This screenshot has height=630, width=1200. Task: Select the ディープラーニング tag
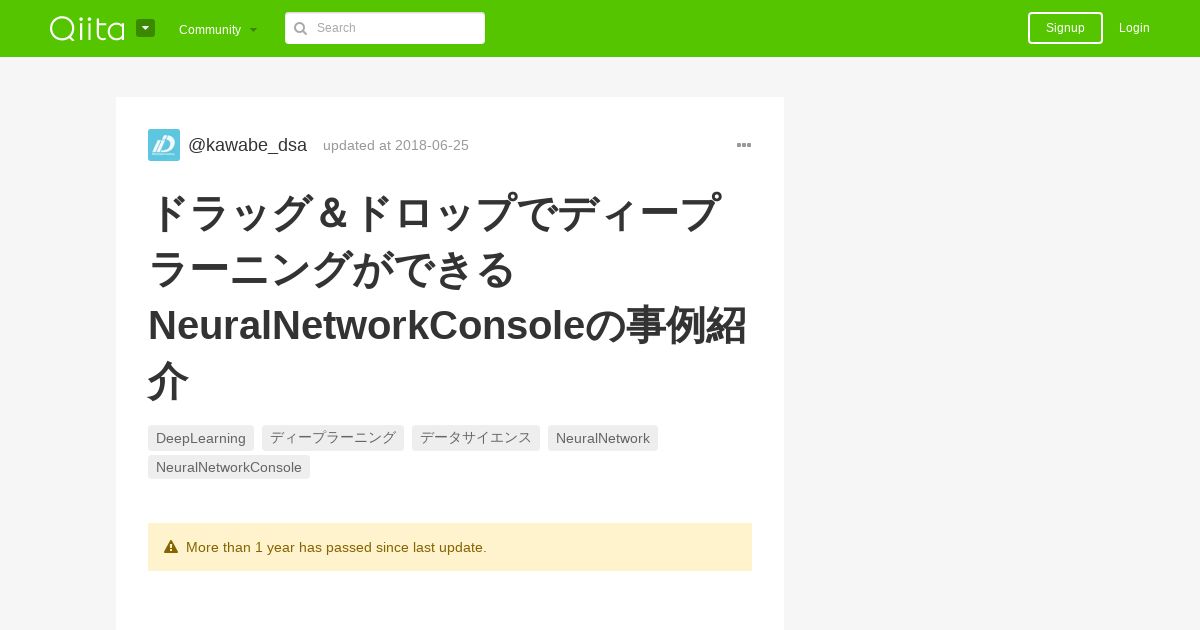333,438
